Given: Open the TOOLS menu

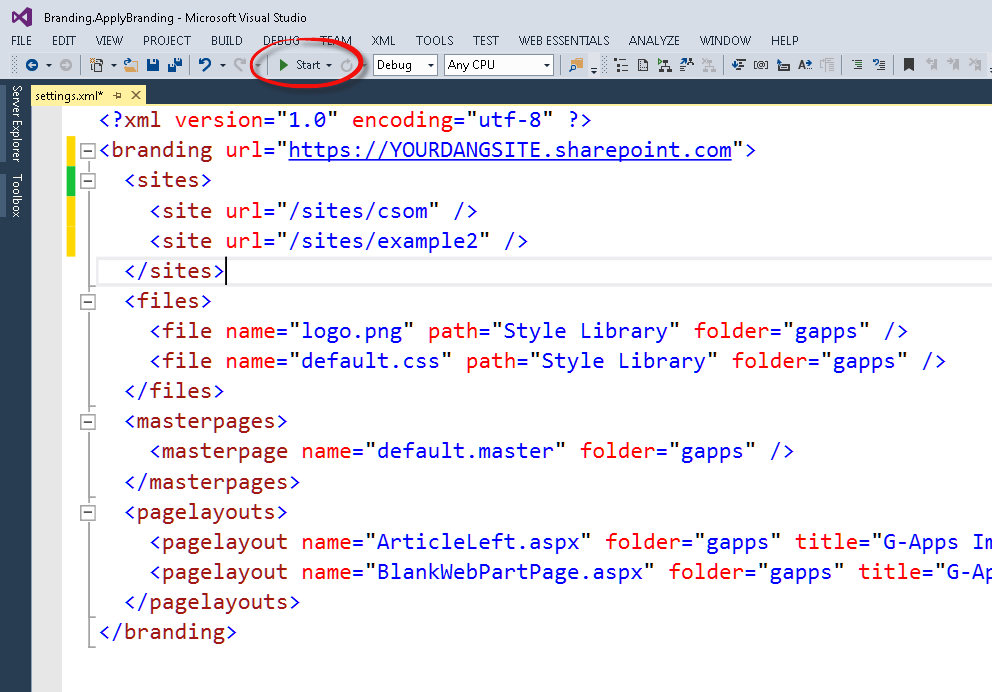Looking at the screenshot, I should (x=434, y=40).
